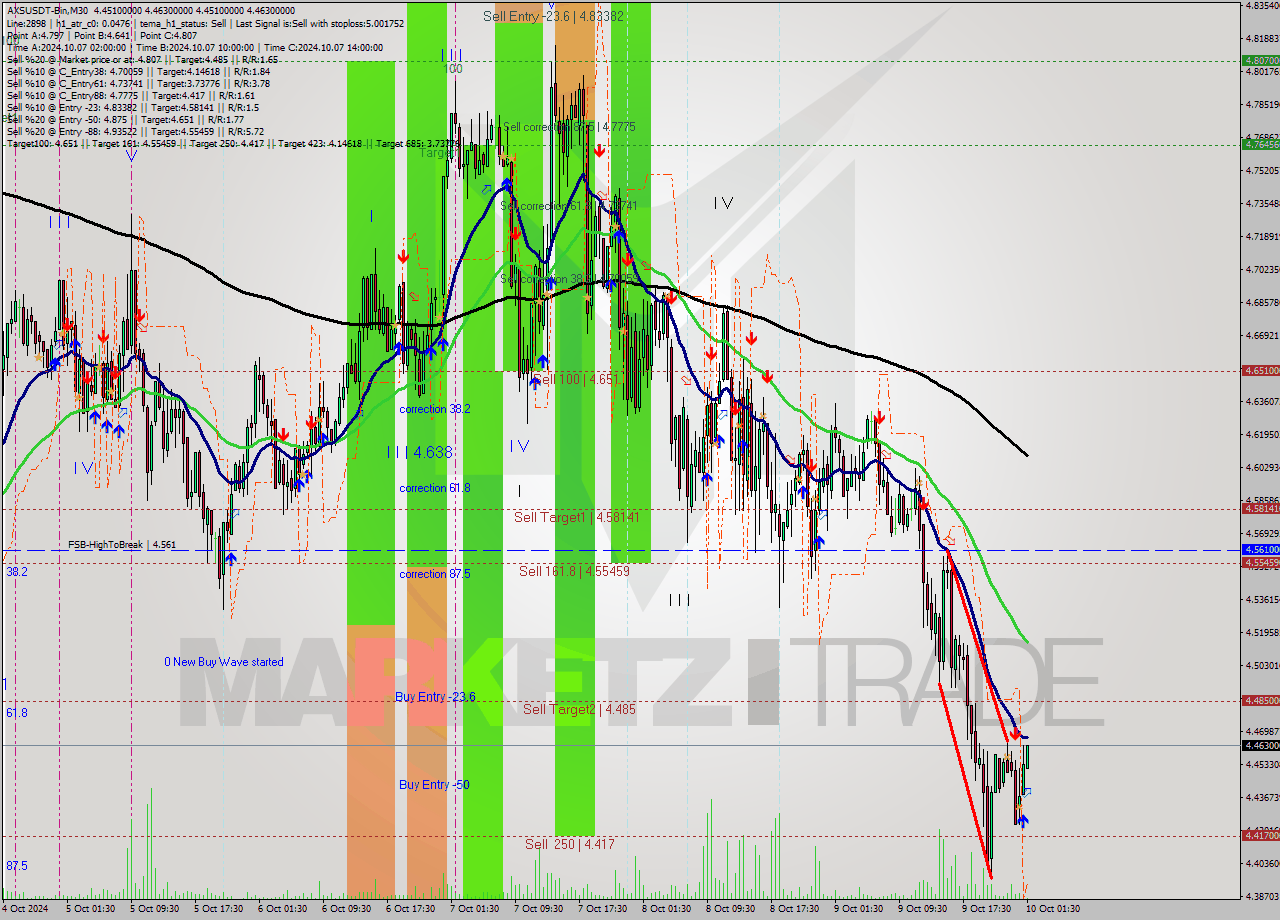The height and width of the screenshot is (920, 1280).
Task: Click the 'Buy Entry -50' label
Action: (434, 785)
